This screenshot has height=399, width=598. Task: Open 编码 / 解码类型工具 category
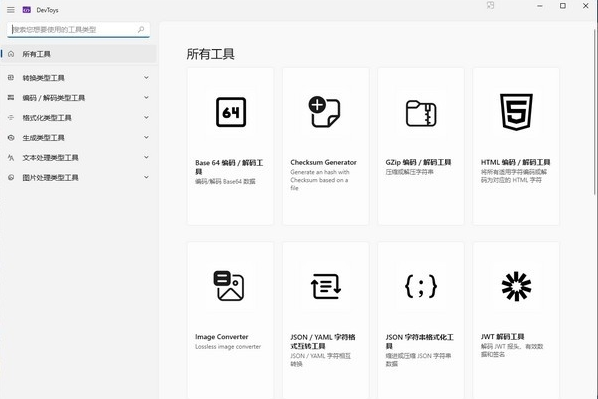tap(78, 98)
